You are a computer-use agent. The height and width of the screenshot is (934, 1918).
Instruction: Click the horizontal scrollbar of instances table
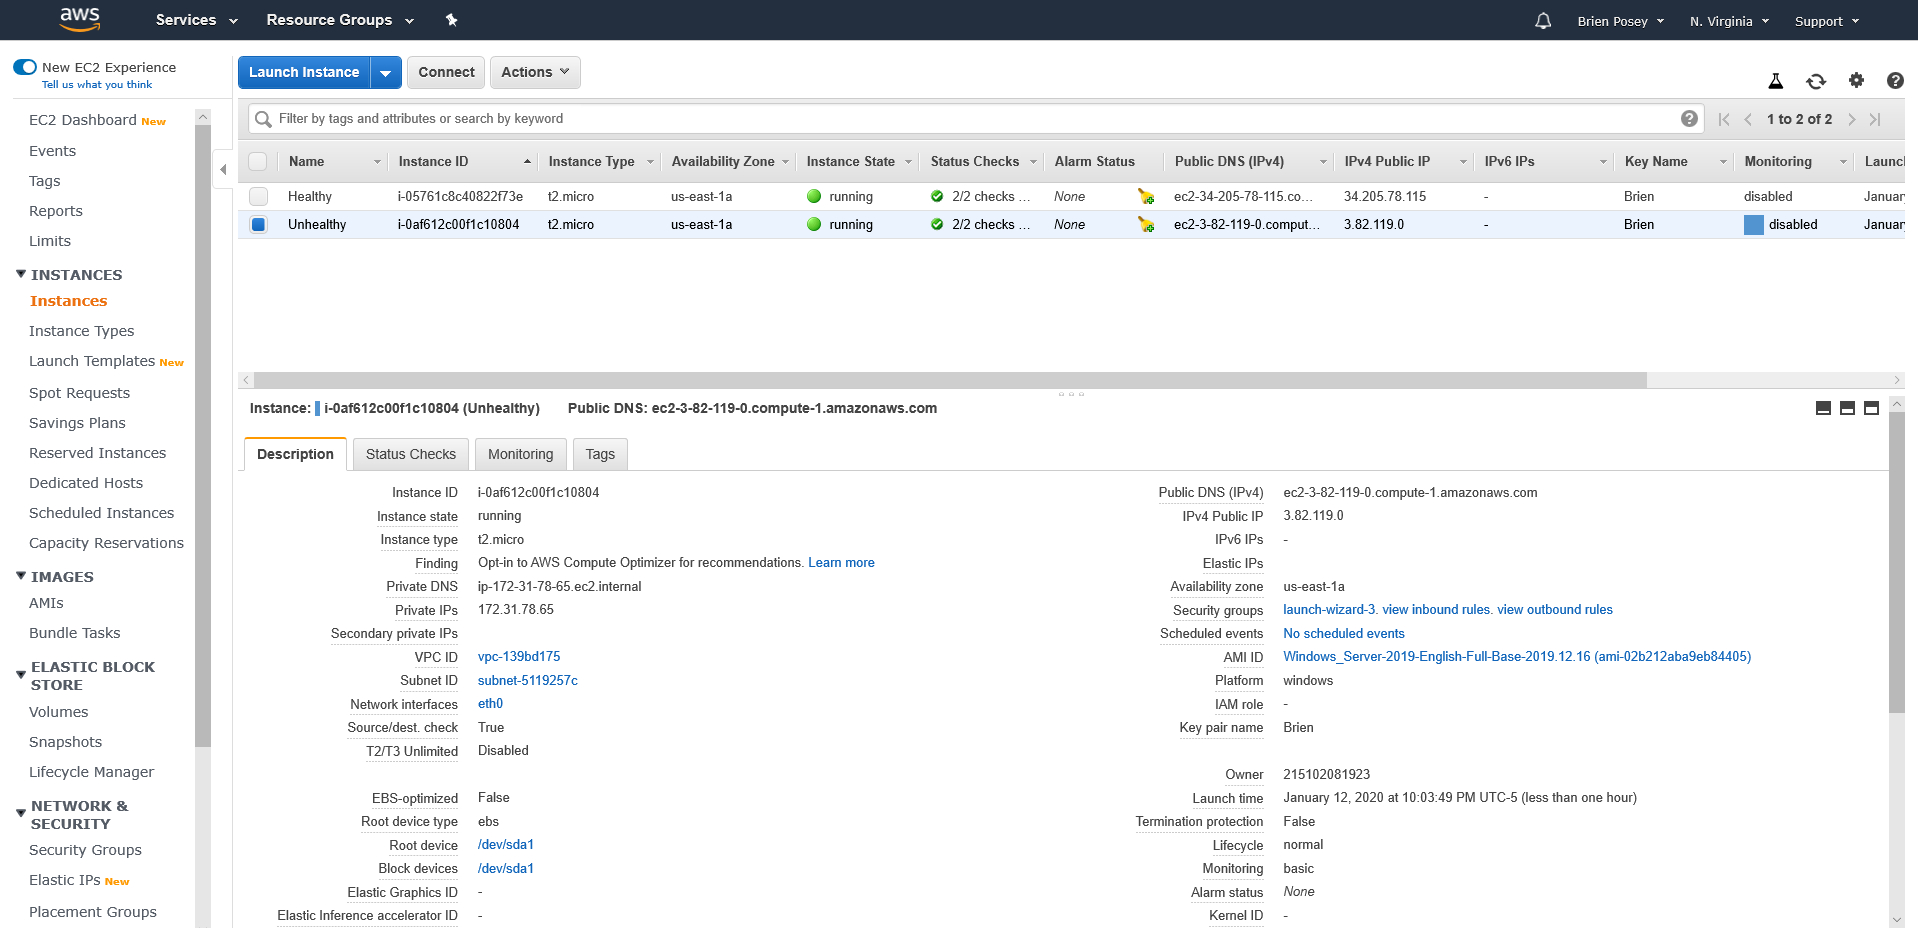click(950, 380)
